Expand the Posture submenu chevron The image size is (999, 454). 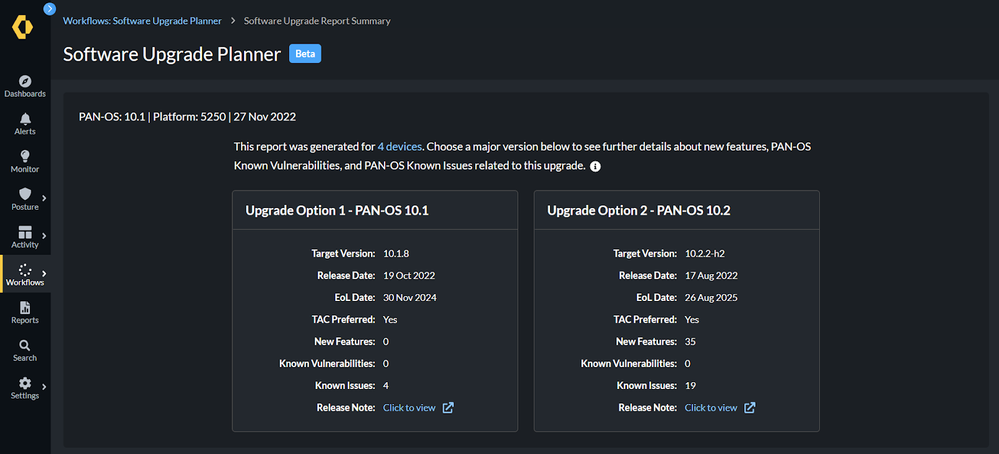tap(44, 198)
